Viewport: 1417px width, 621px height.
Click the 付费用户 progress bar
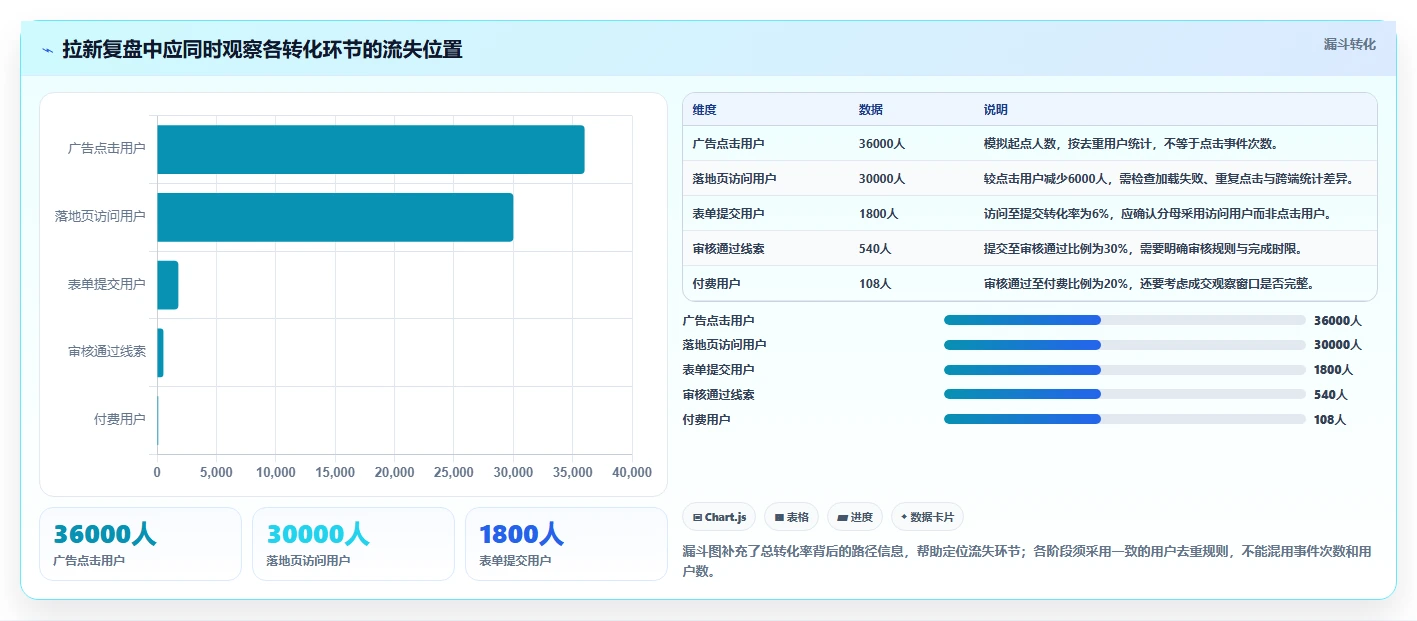point(1125,419)
